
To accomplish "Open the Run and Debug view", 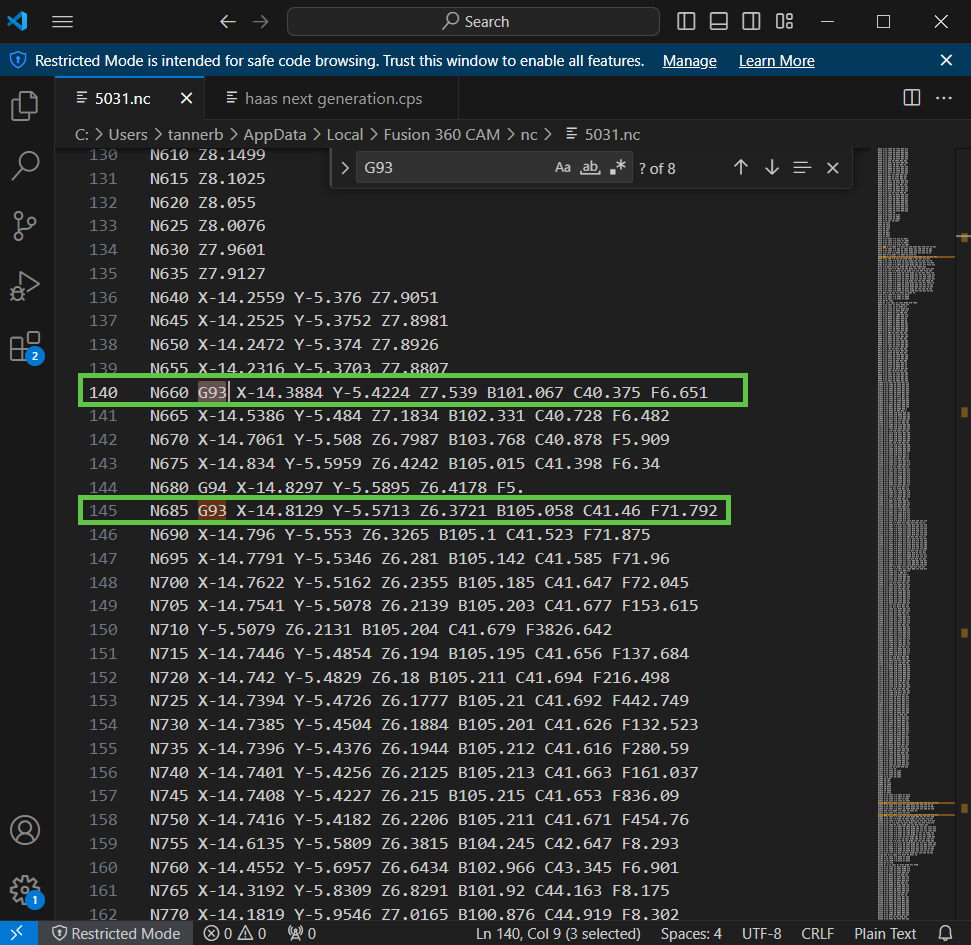I will coord(25,286).
